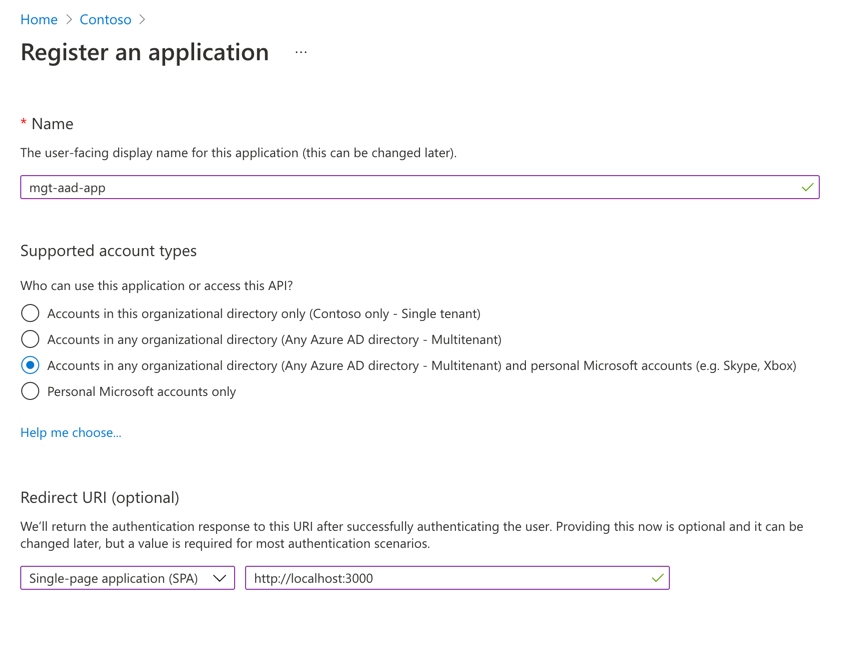Choose Multitenant and personal Microsoft accounts option
This screenshot has height=650, width=864.
click(x=30, y=365)
